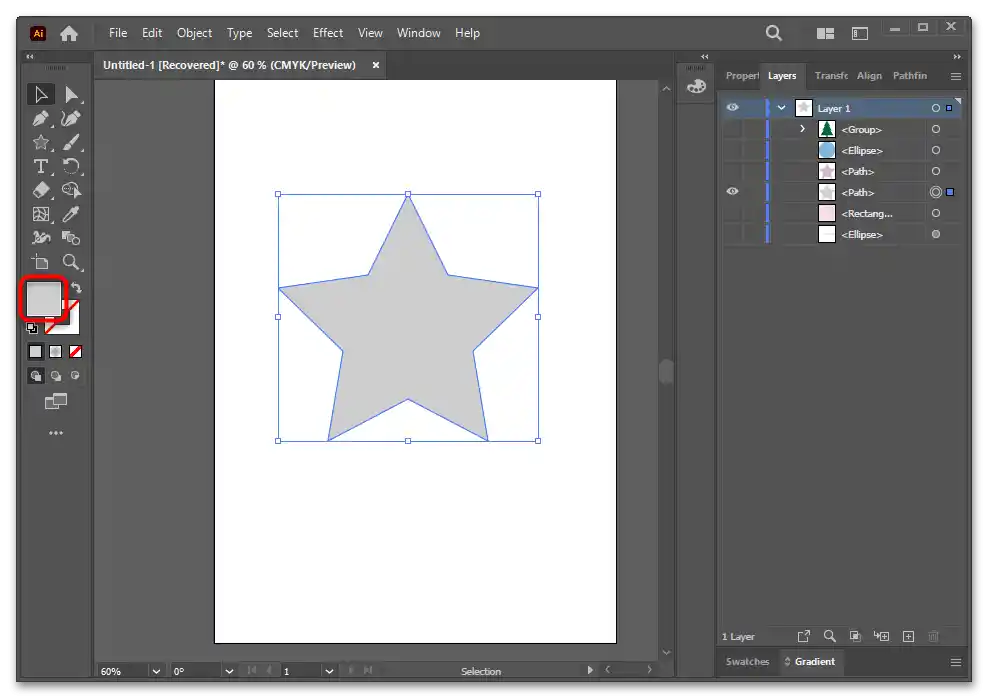Open the Effect menu
Image resolution: width=988 pixels, height=698 pixels.
pos(328,33)
